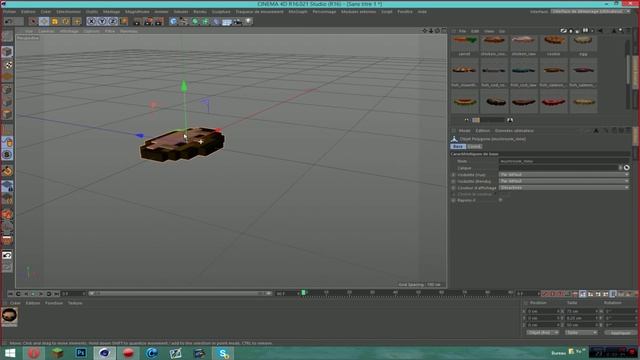Click the green Subdivision Surface generator icon
The image size is (640, 360).
195,21
